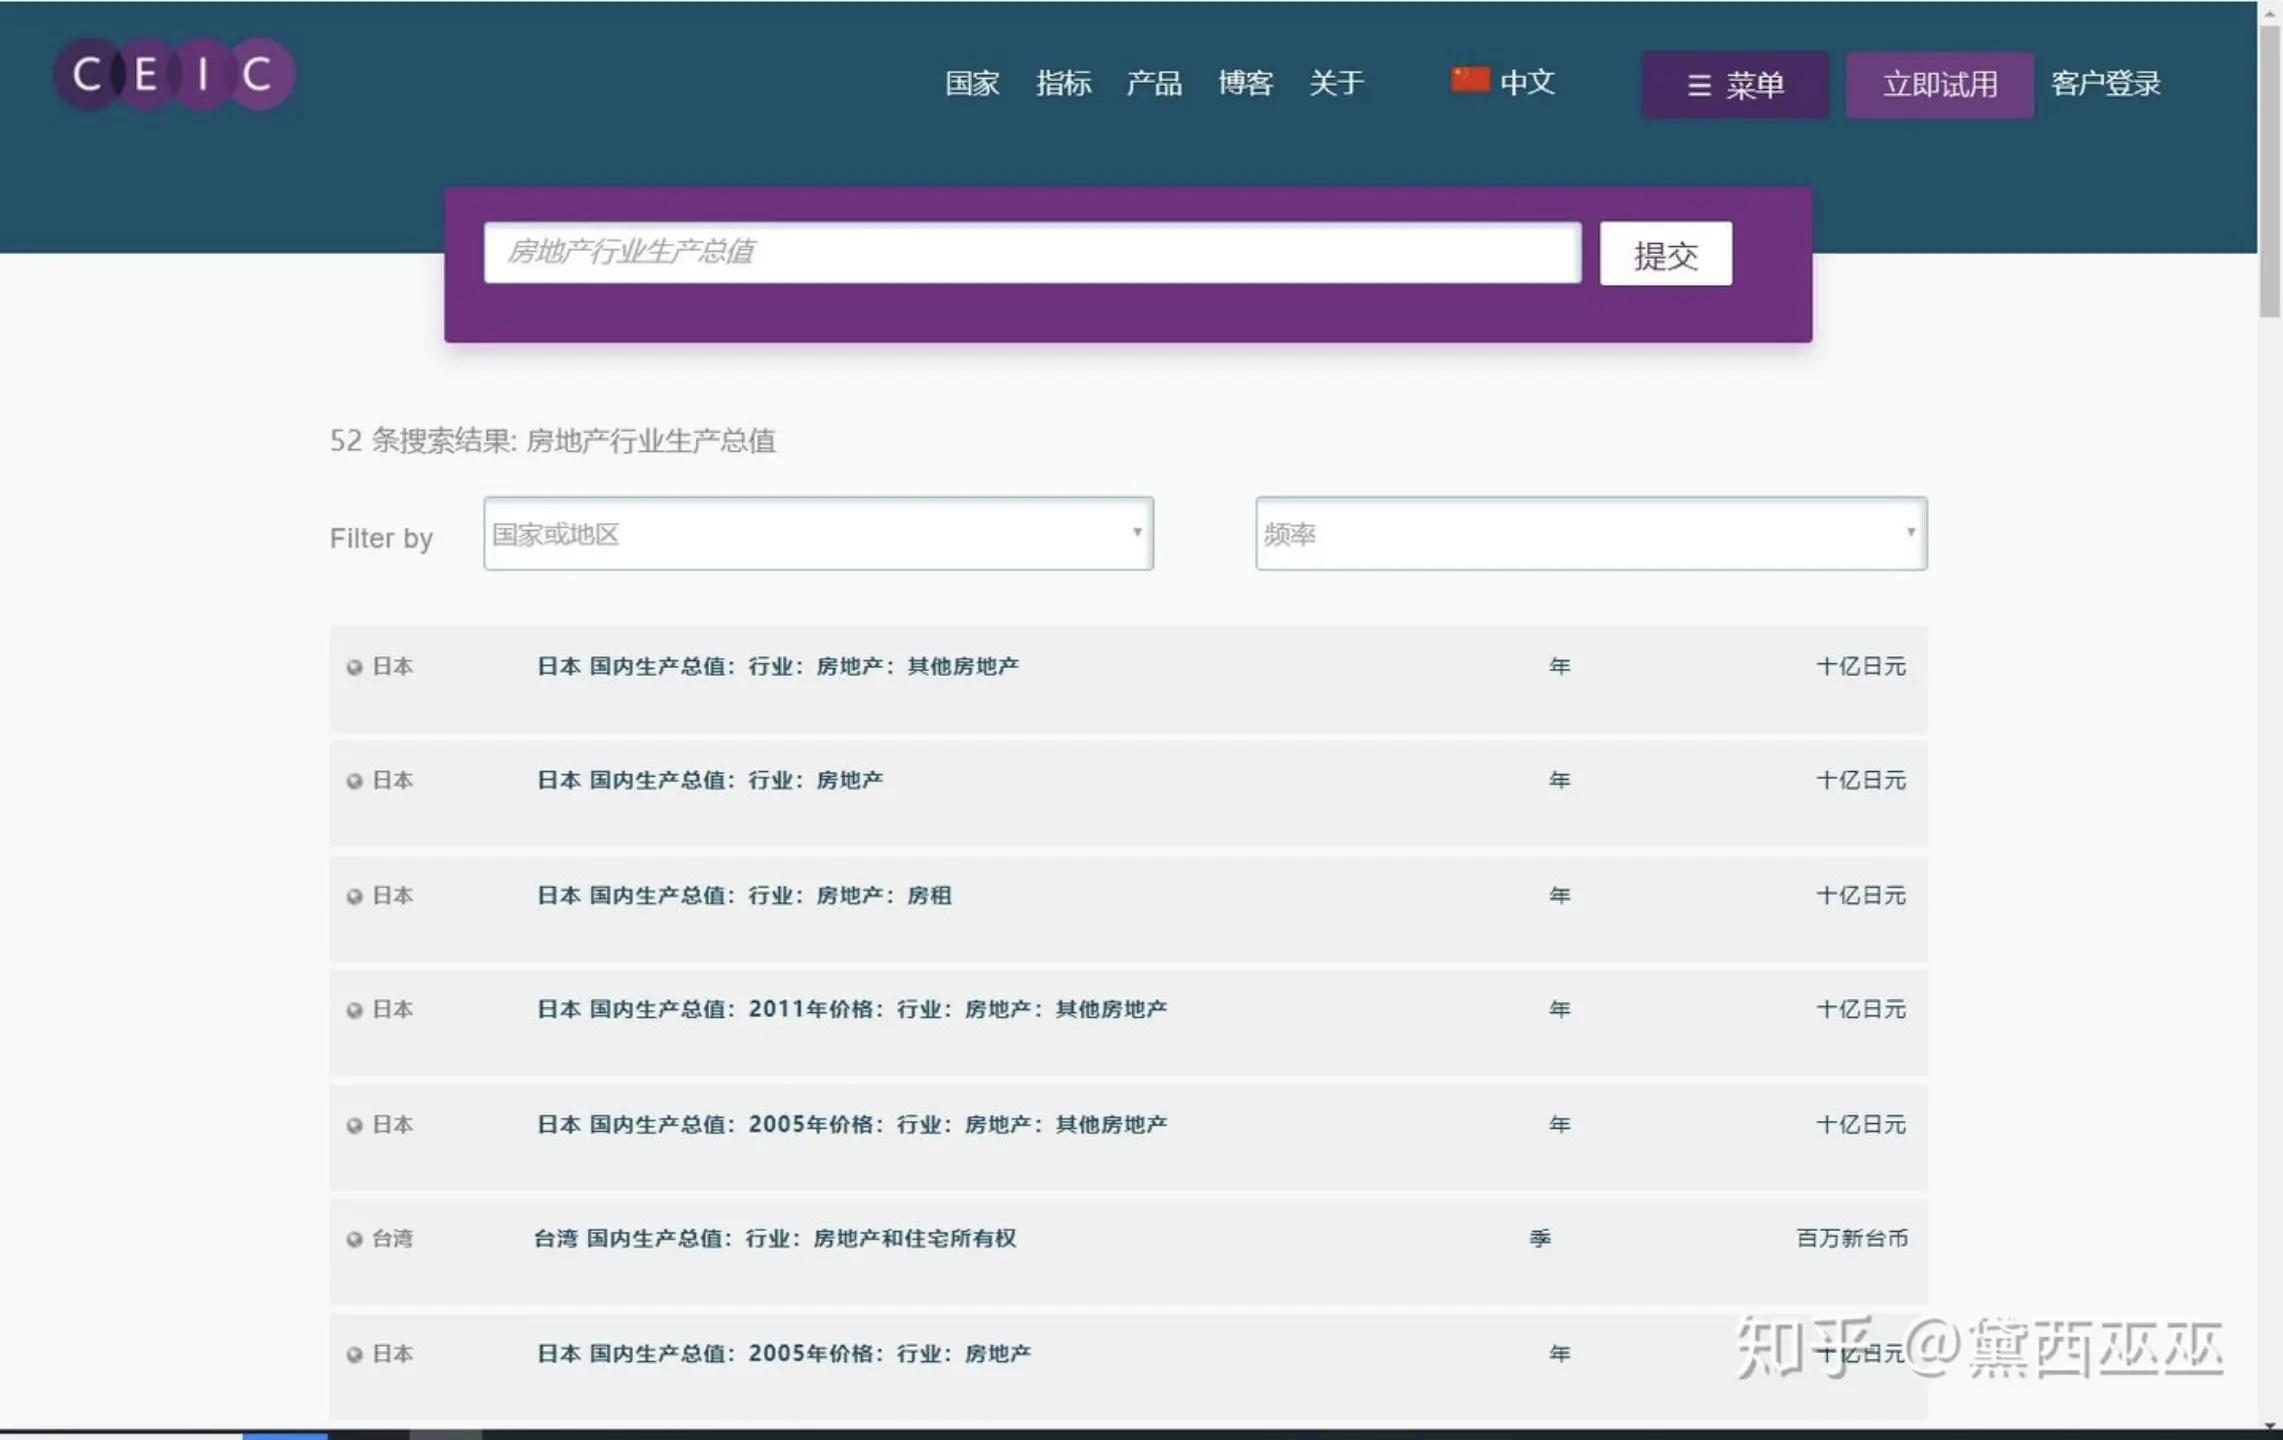Click 日本 country label in 房租 row
The width and height of the screenshot is (2283, 1440).
coord(392,895)
